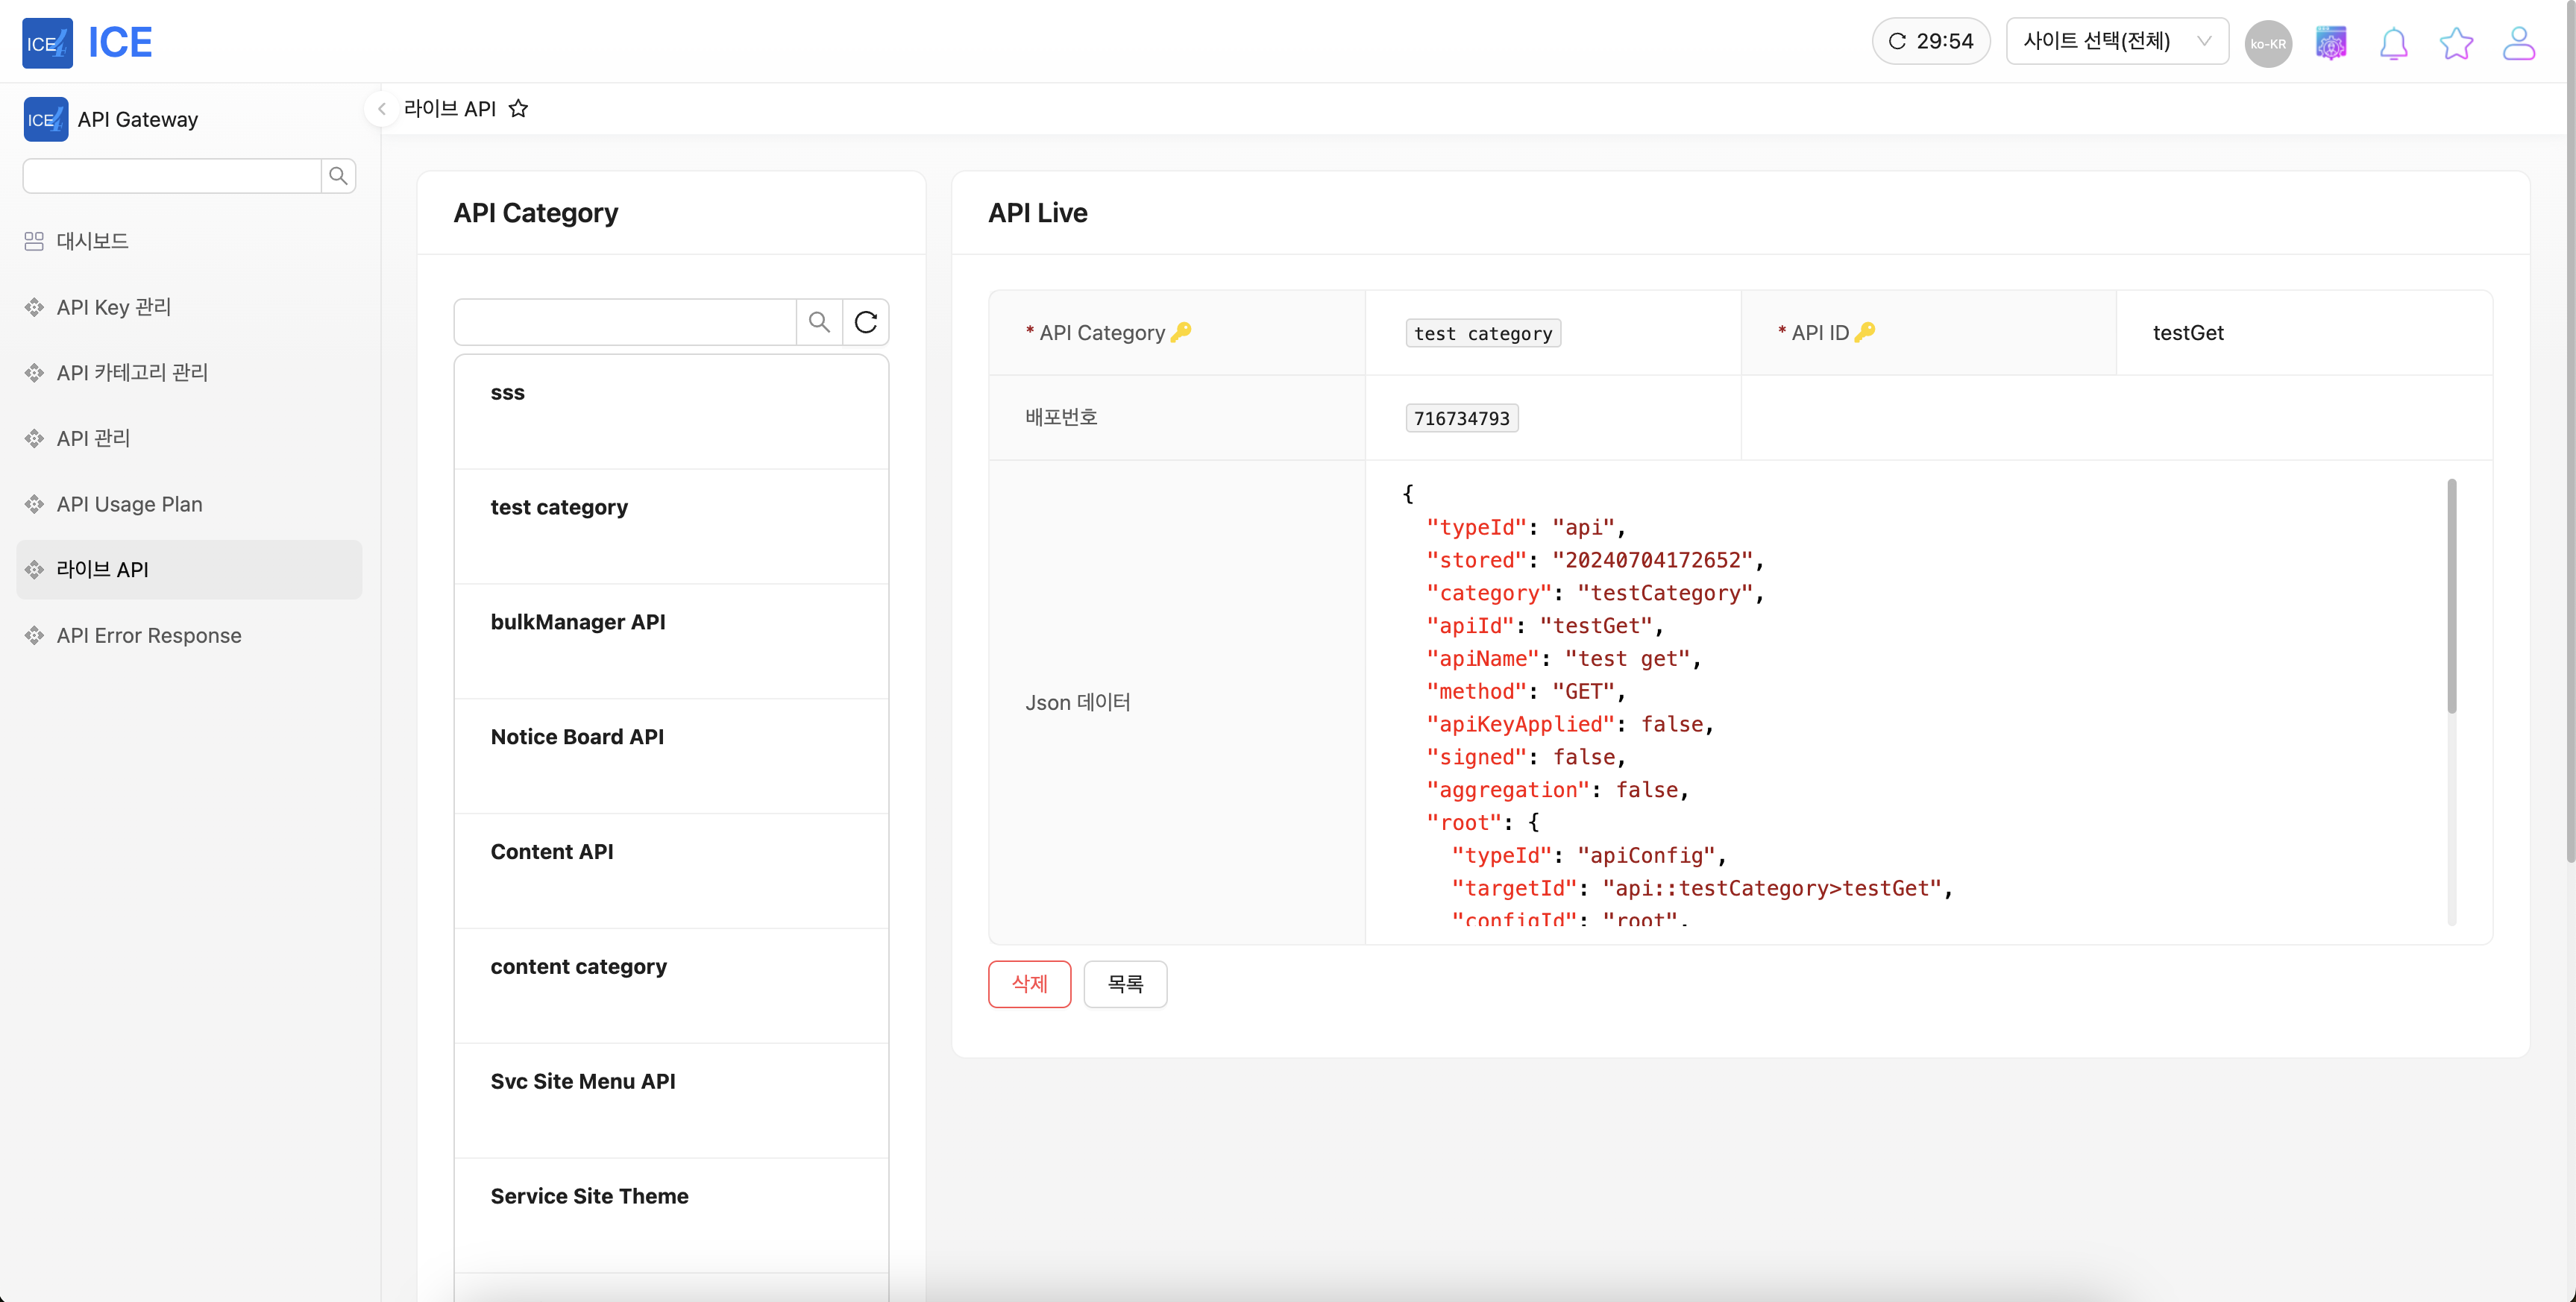Favorite the 라이브 API page star
The width and height of the screenshot is (2576, 1302).
518,108
